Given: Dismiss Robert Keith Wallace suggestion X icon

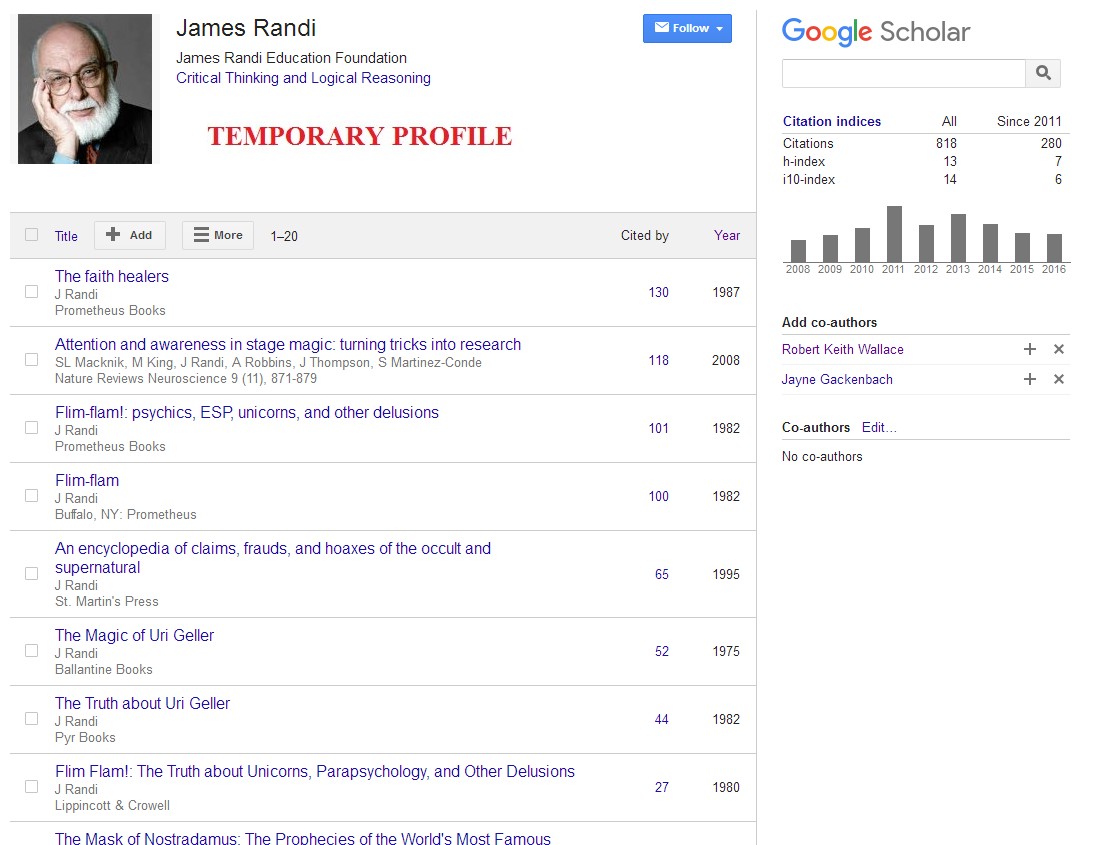Looking at the screenshot, I should click(1058, 350).
